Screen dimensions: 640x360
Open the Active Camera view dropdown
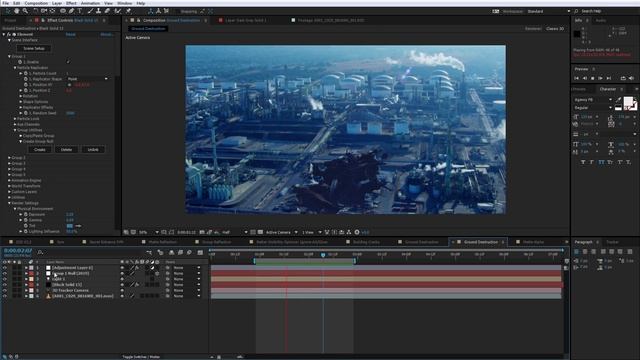[x=282, y=232]
